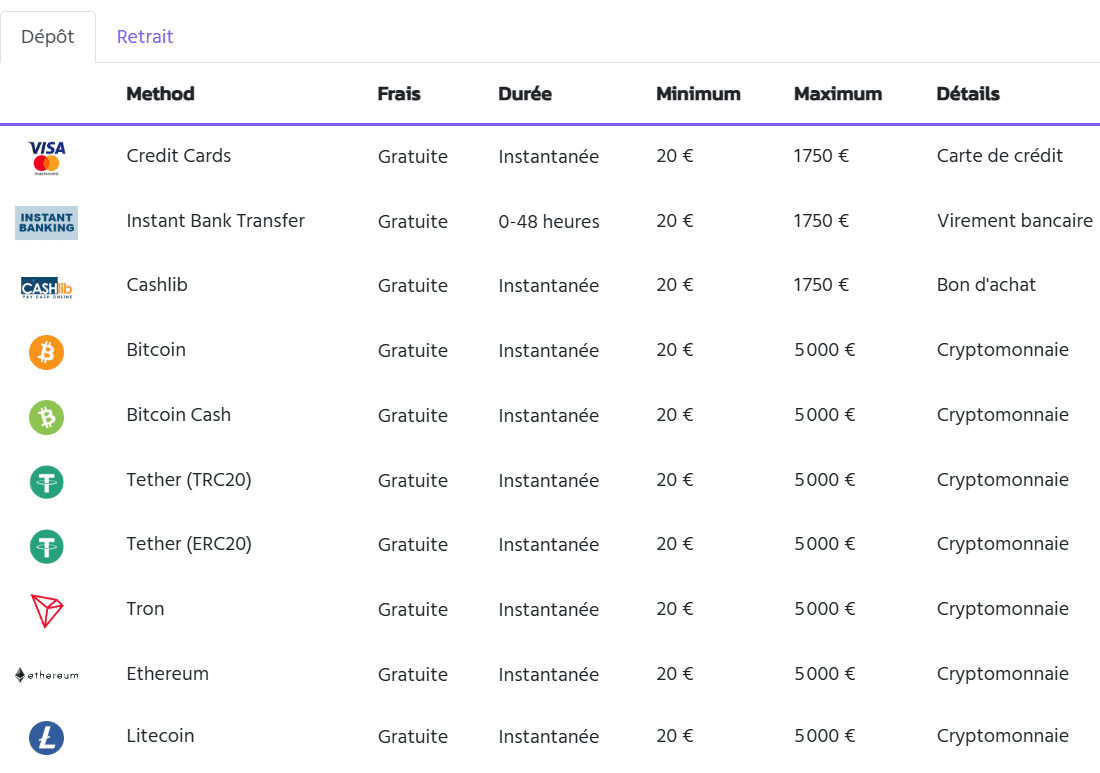
Task: Select the Litecoin method name
Action: click(160, 736)
